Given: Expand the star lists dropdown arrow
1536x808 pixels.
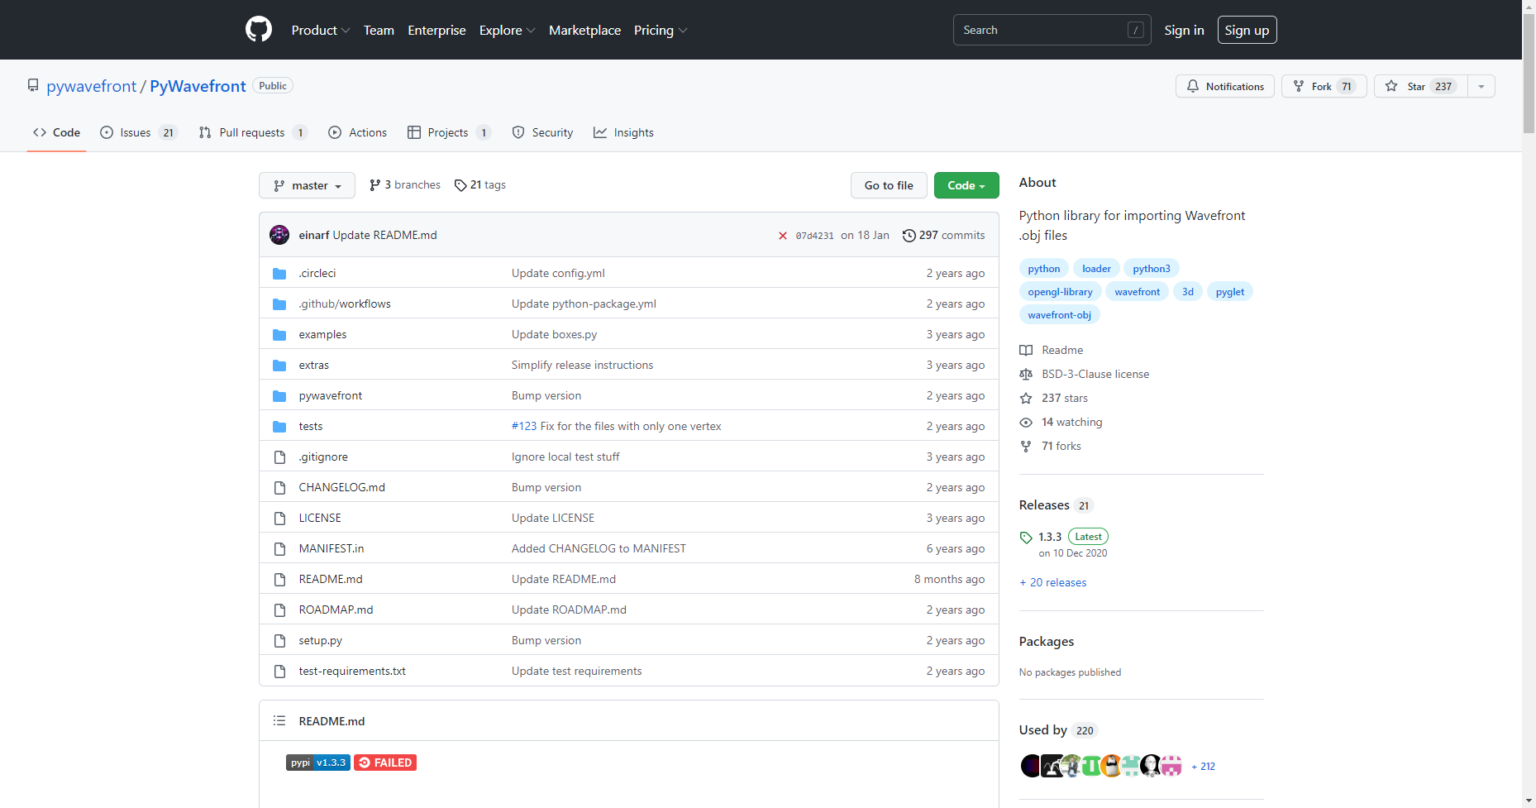Looking at the screenshot, I should [x=1481, y=87].
